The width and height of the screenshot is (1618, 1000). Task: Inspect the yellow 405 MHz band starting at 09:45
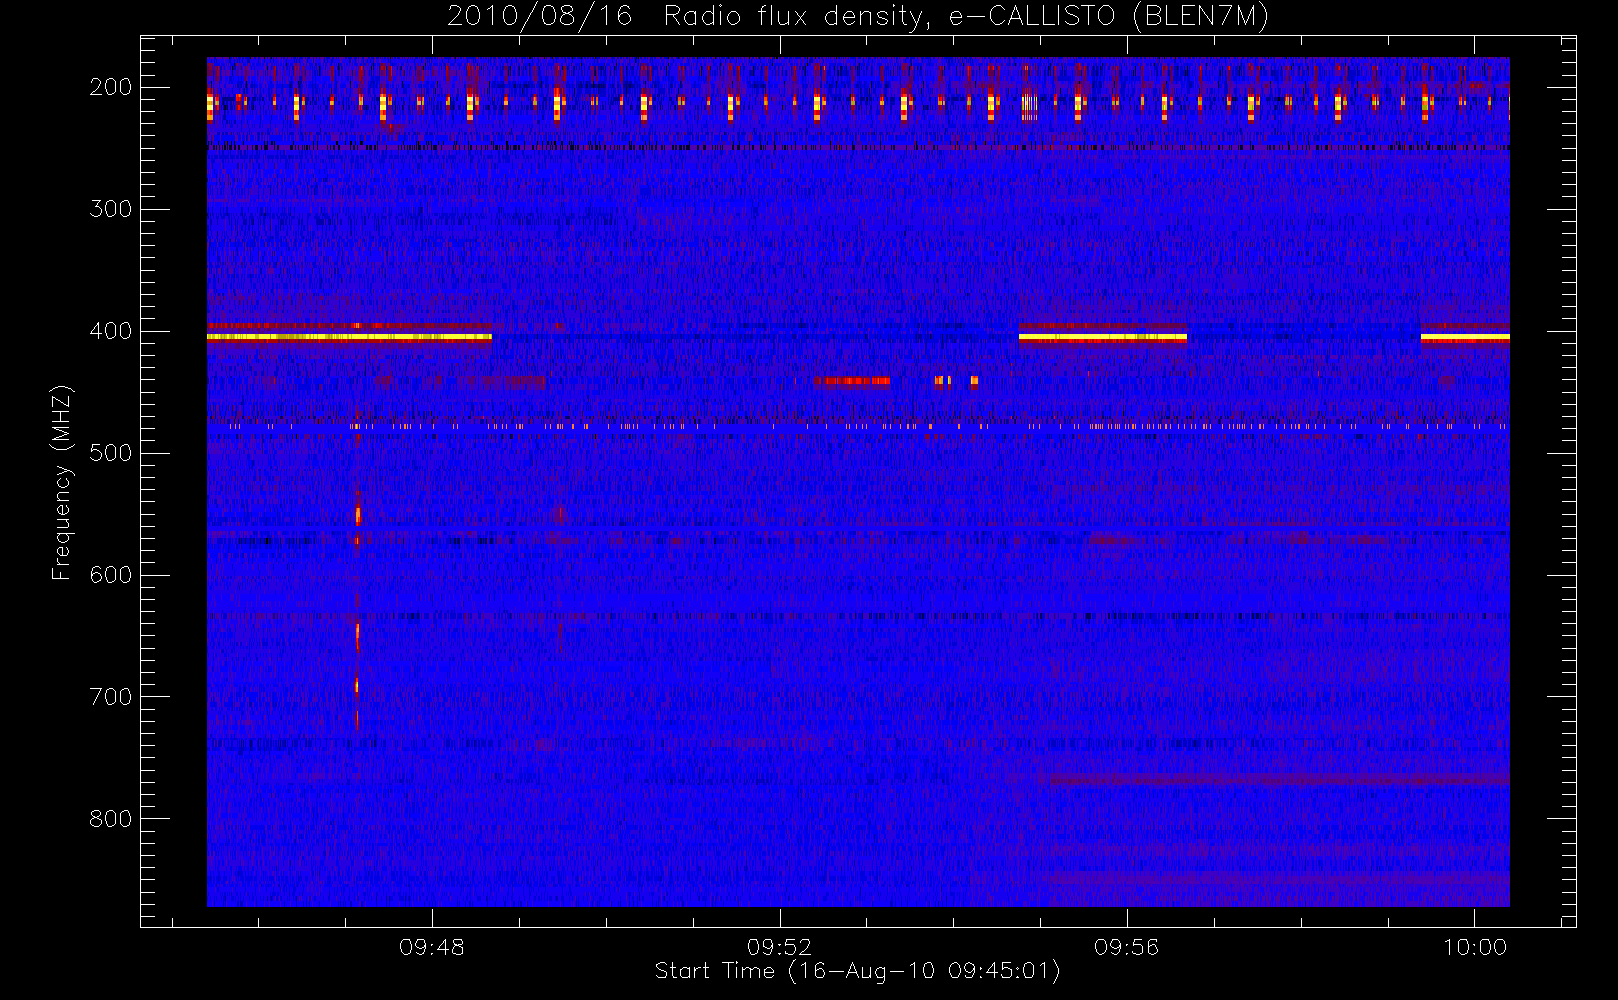(349, 337)
